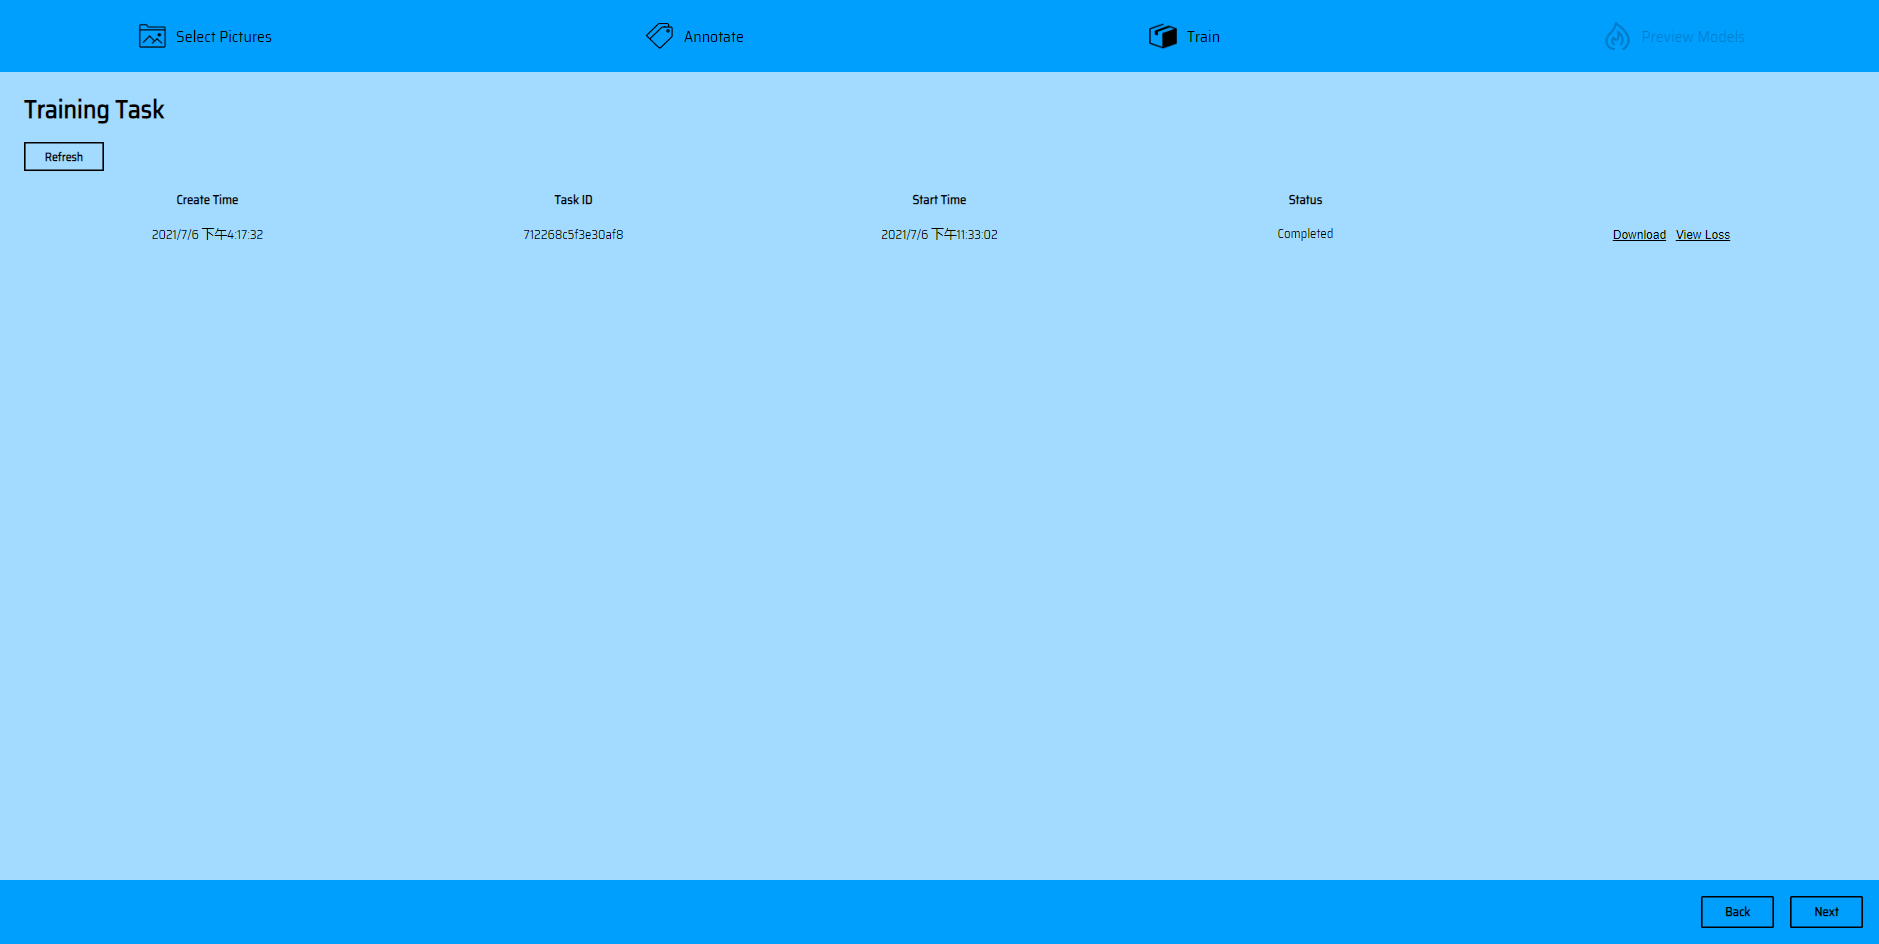Click the Preview Models flame icon
Screen dimensions: 1879x944
(x=1617, y=36)
